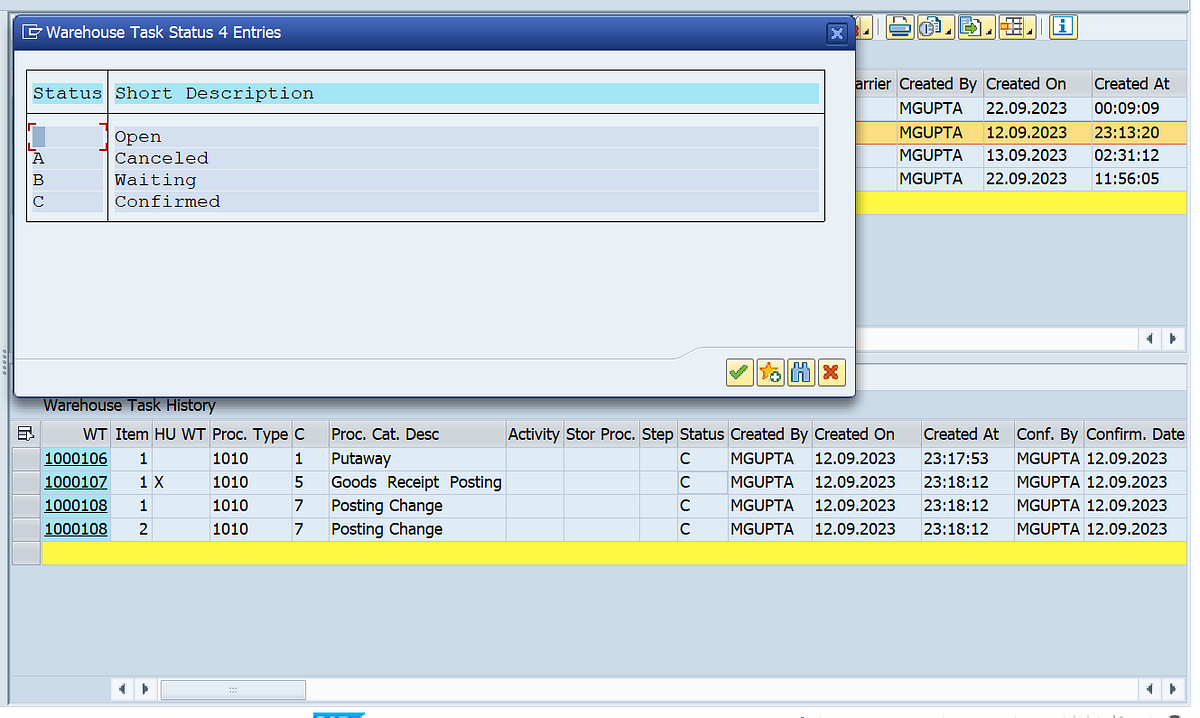Screen dimensions: 1200x718
Task: Select the row checkbox for WT 1000106
Action: tap(25, 458)
